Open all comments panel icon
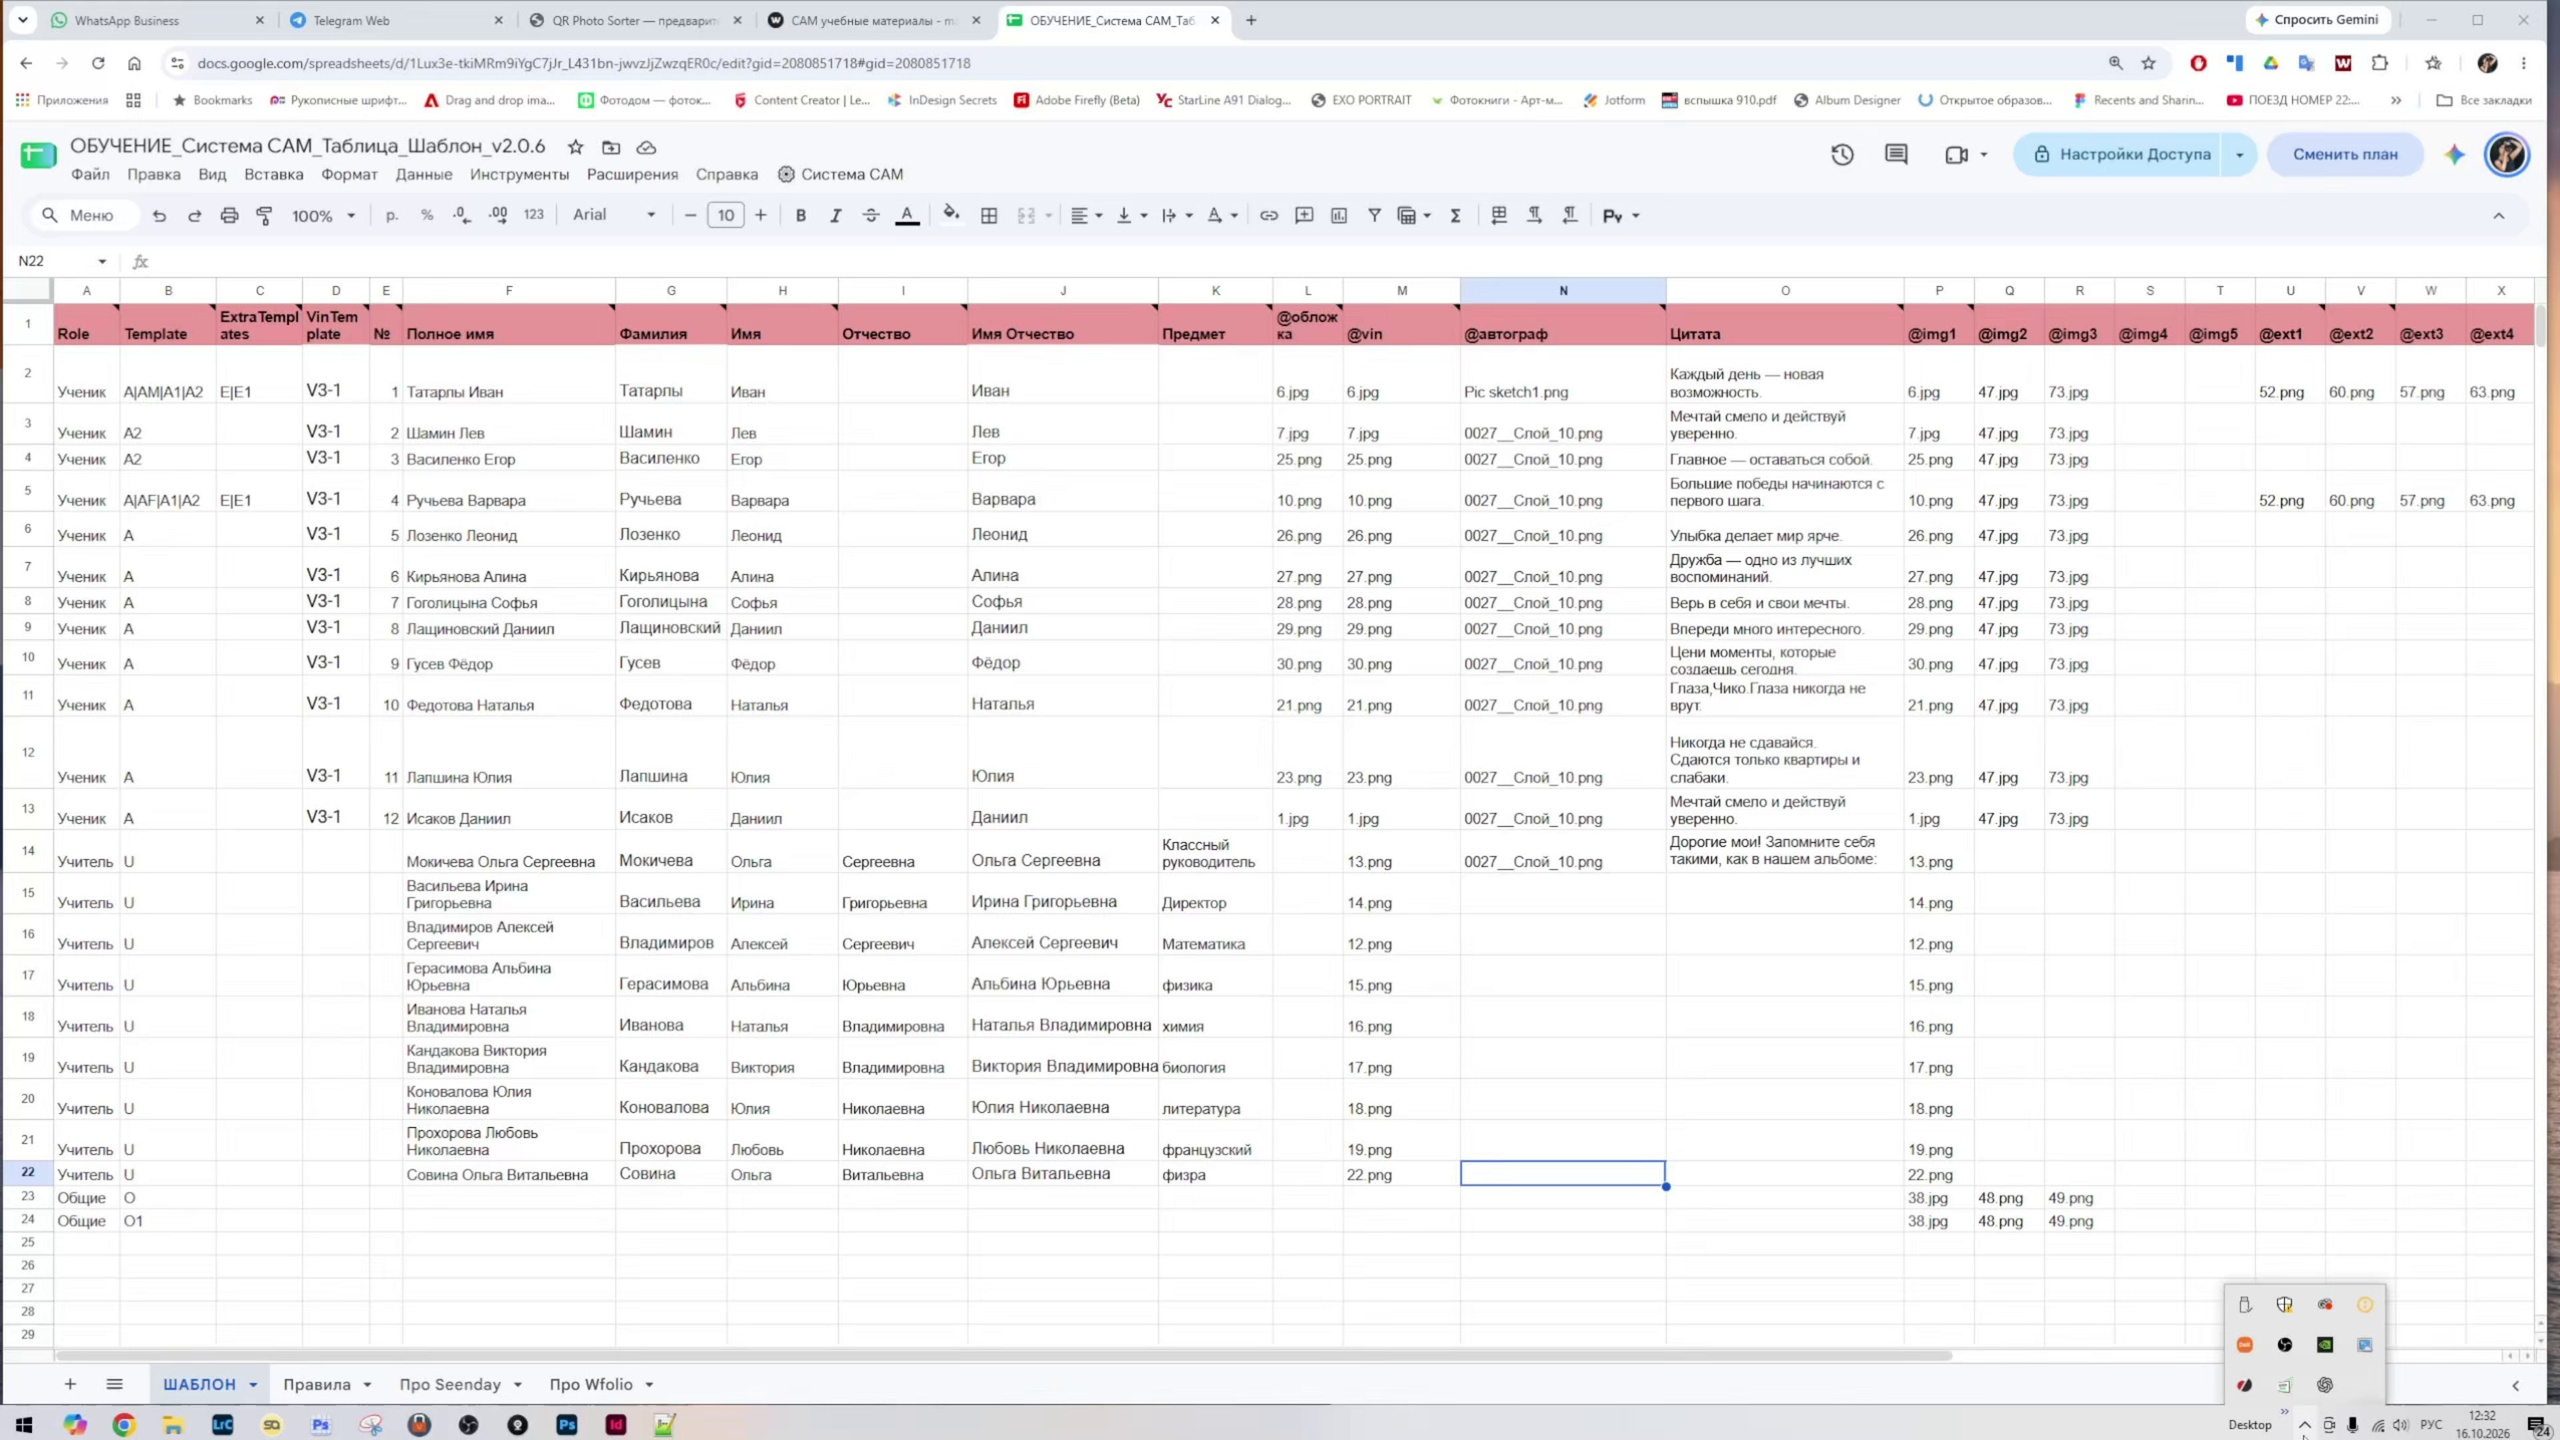The image size is (2560, 1440). click(1896, 154)
